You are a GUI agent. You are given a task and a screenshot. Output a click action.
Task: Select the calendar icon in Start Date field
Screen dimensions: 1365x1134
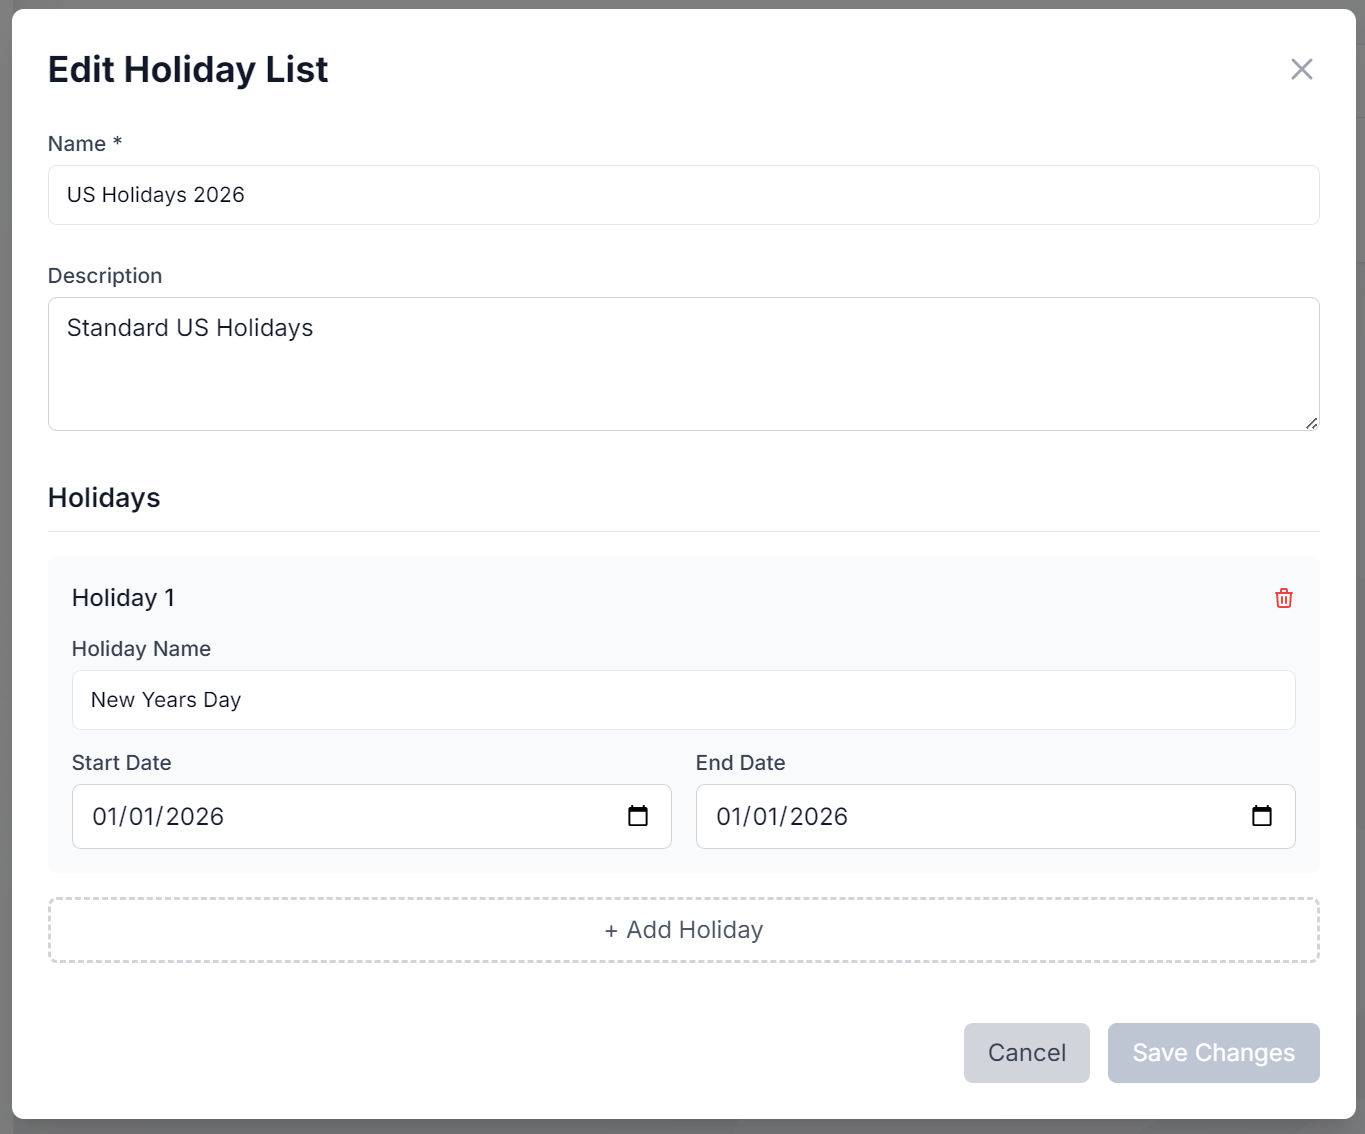(638, 816)
